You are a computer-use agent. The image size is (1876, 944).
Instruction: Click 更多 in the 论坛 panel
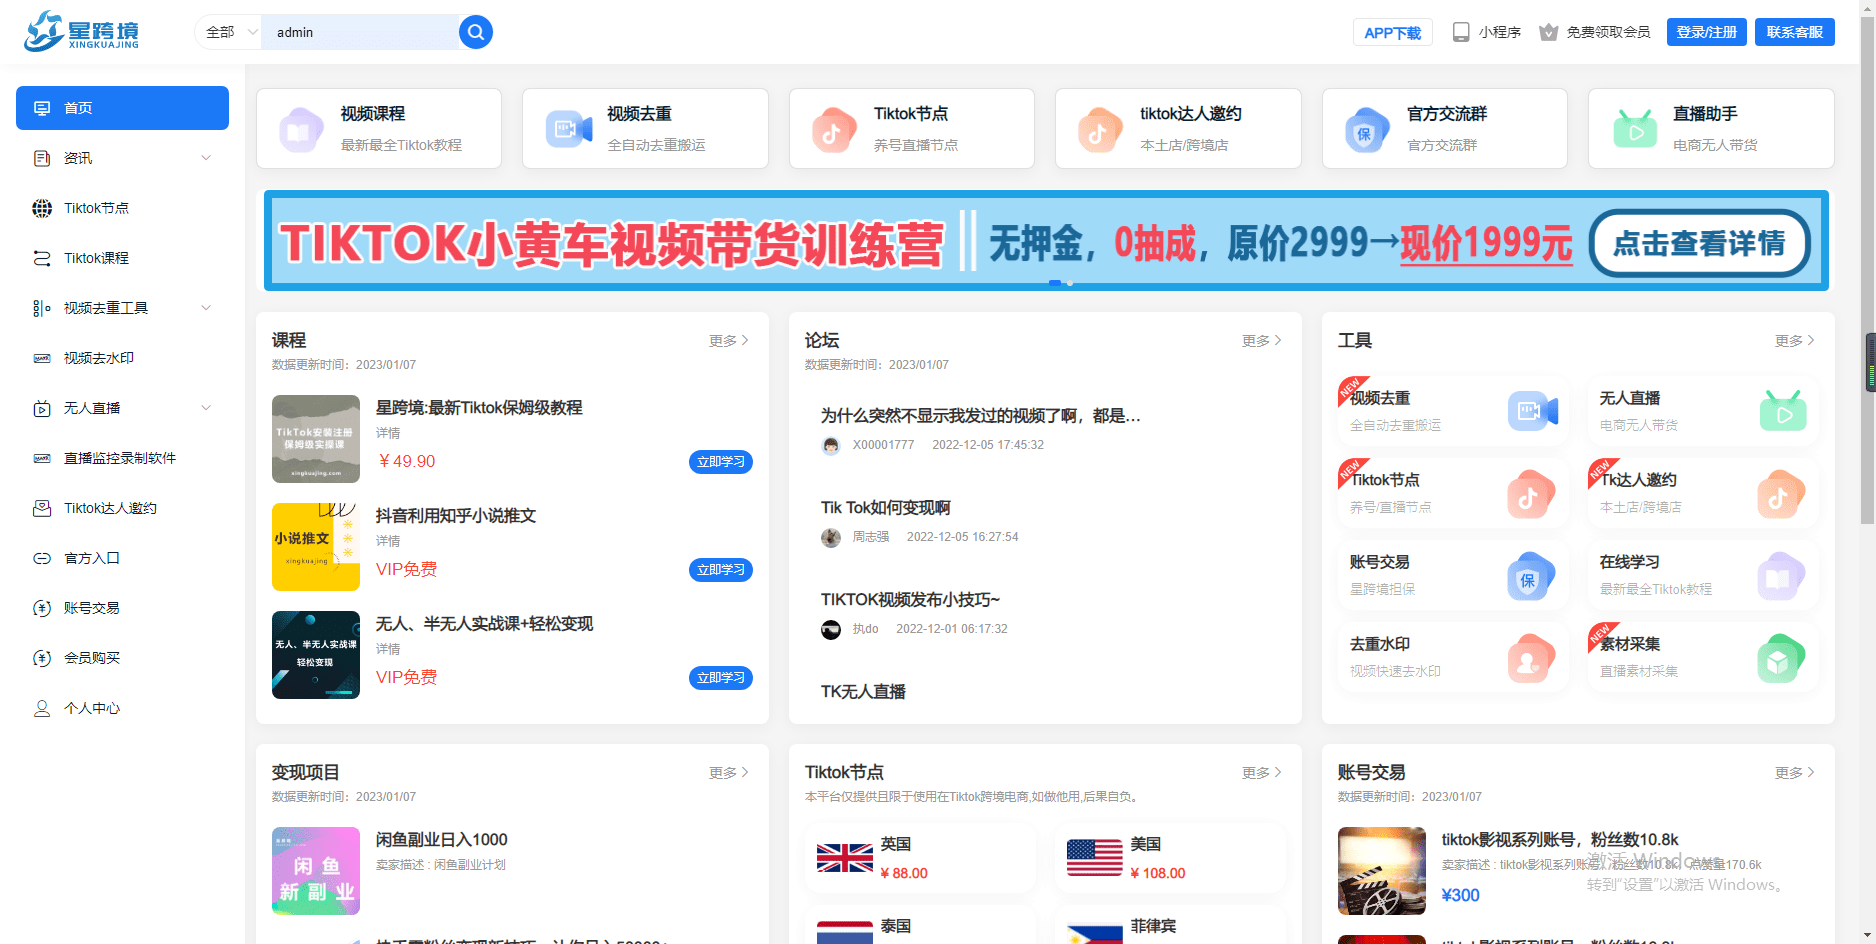pyautogui.click(x=1262, y=341)
